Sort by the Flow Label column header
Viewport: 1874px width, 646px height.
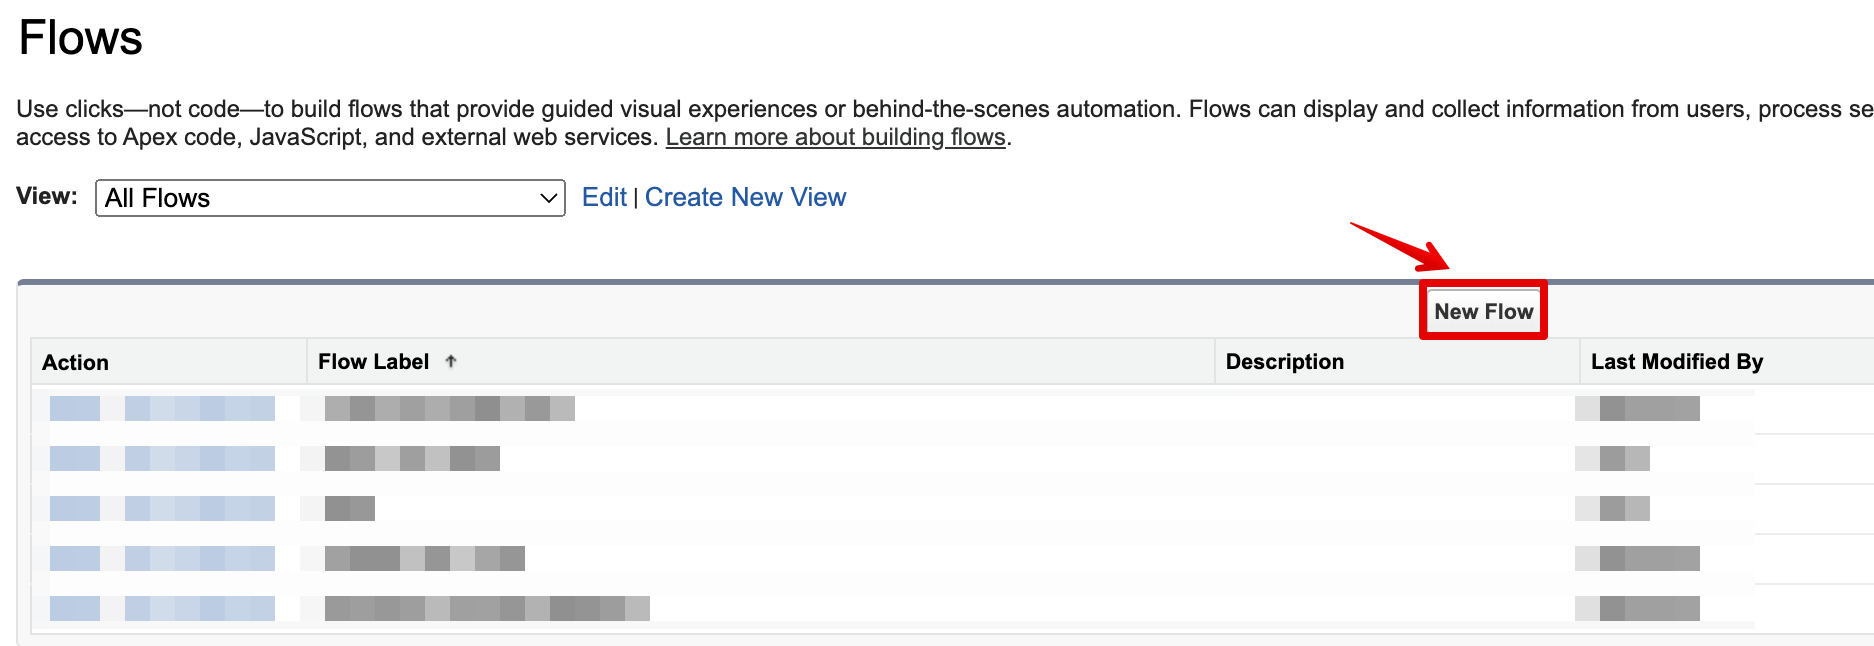[373, 362]
